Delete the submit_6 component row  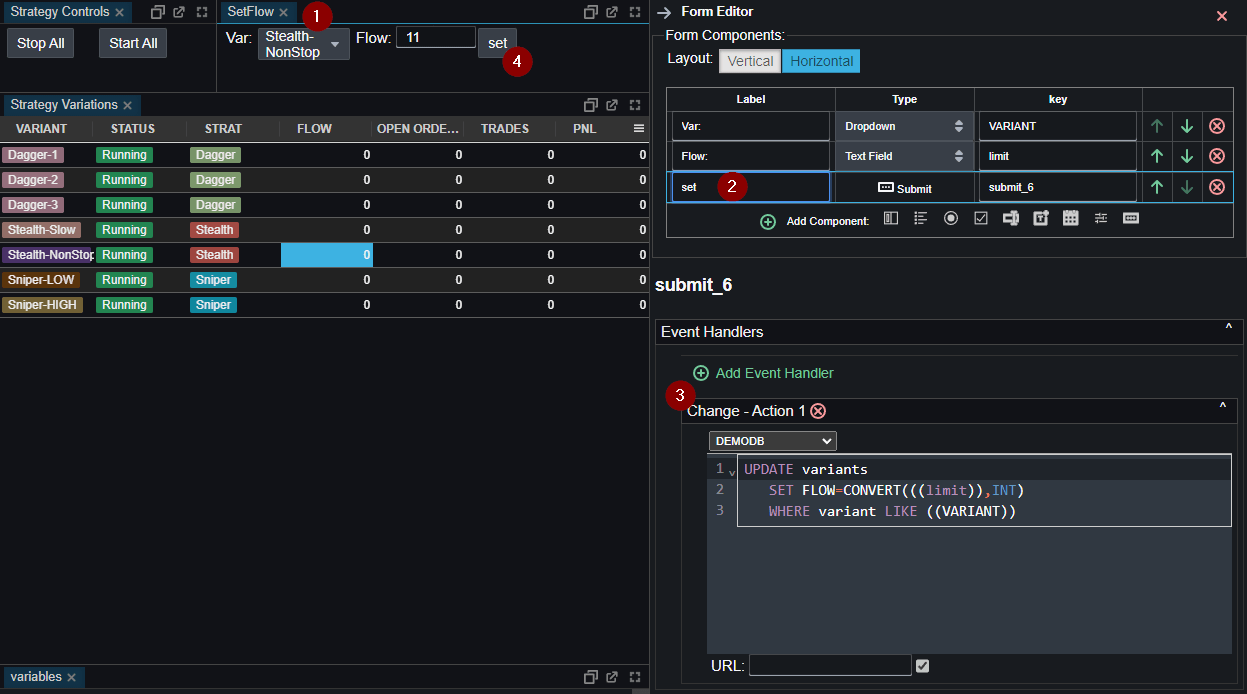coord(1217,187)
